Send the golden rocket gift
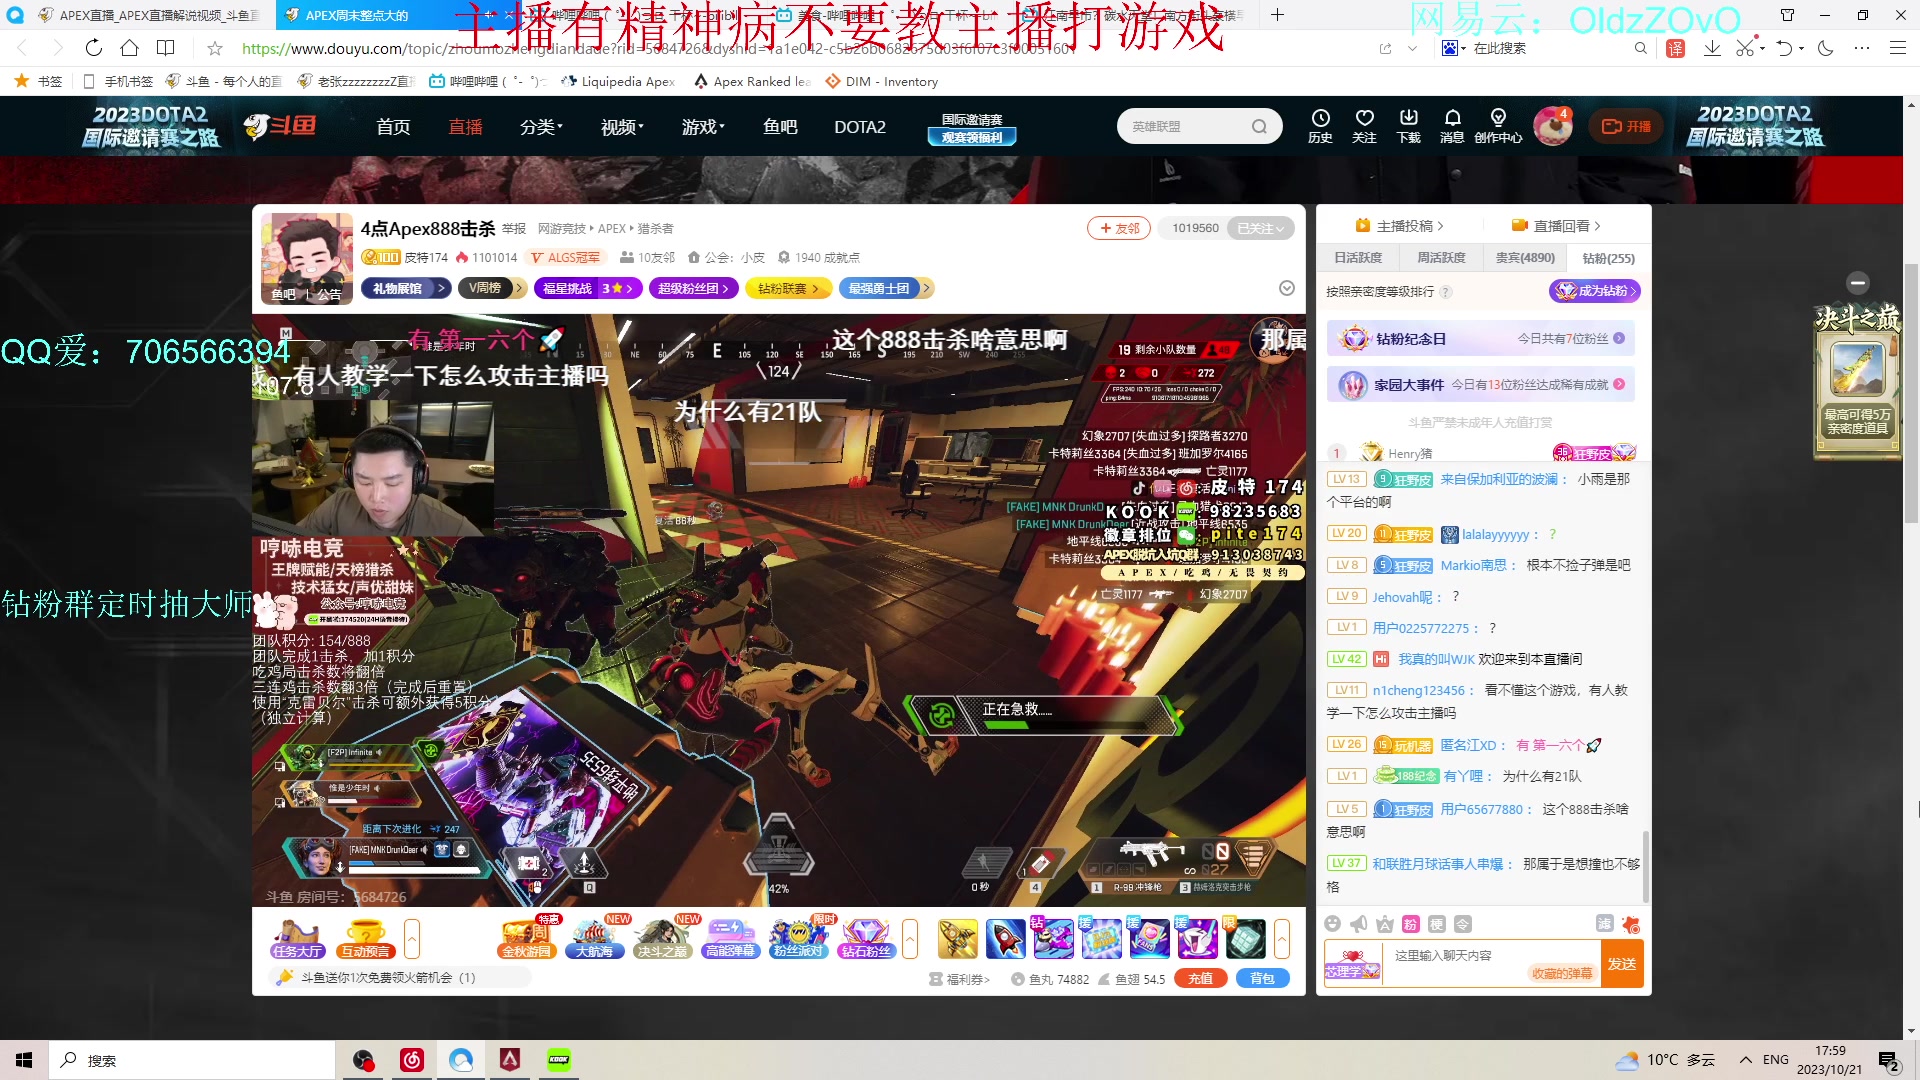 (x=957, y=938)
